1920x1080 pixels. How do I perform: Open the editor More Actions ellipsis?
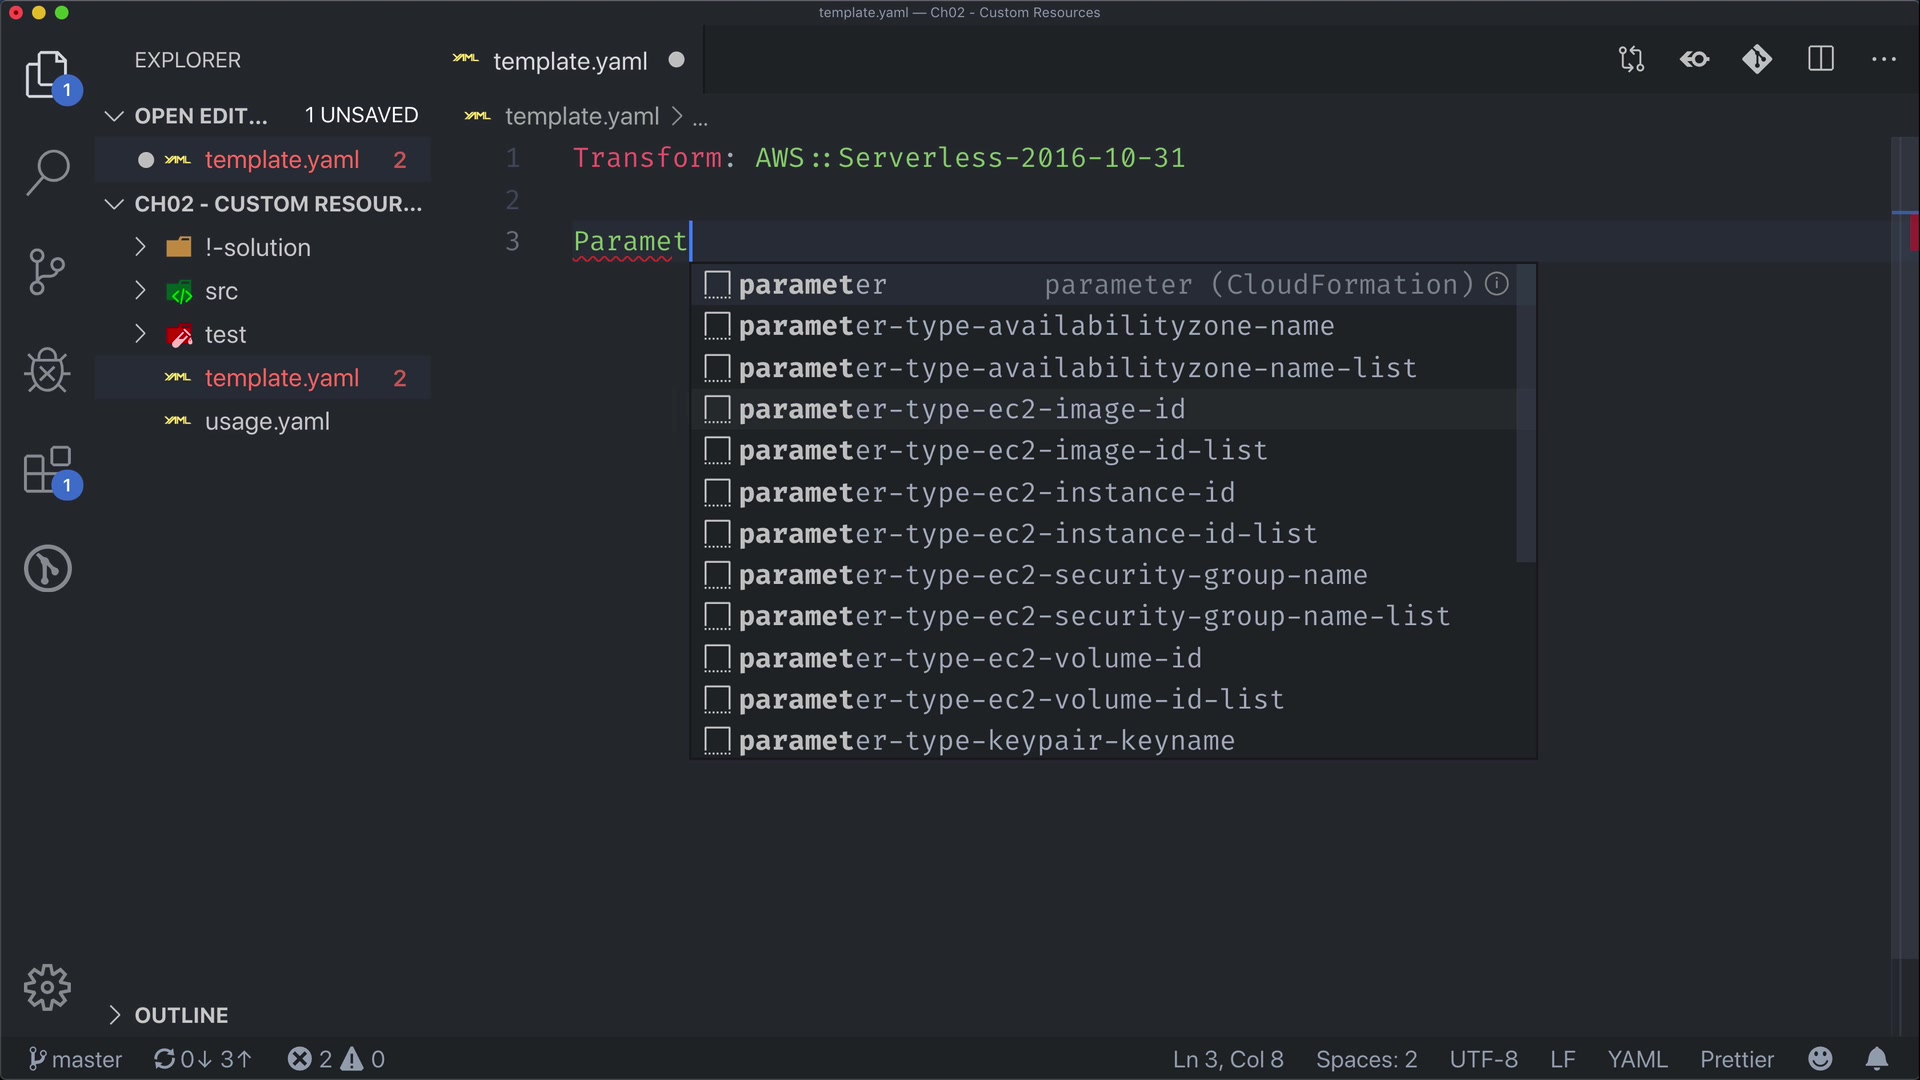pyautogui.click(x=1884, y=59)
